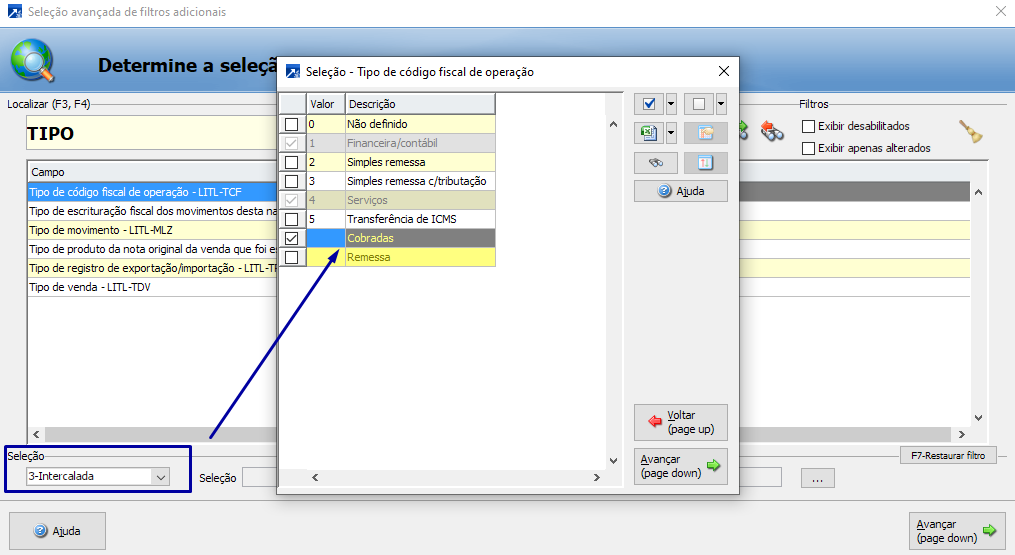The width and height of the screenshot is (1015, 555).
Task: Click the Transferência de ICMS description cell
Action: (x=420, y=219)
